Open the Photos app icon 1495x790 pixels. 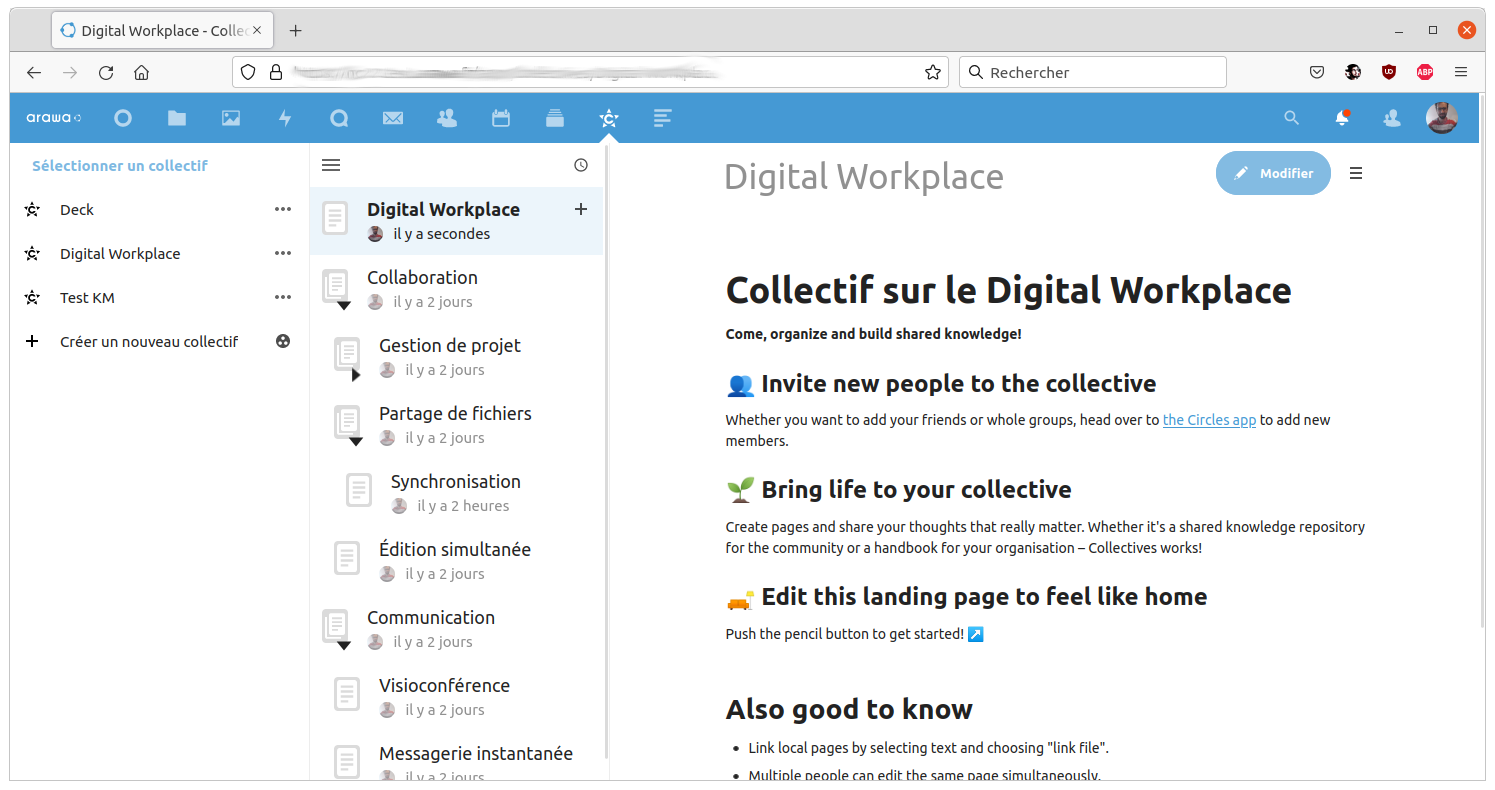tap(231, 118)
